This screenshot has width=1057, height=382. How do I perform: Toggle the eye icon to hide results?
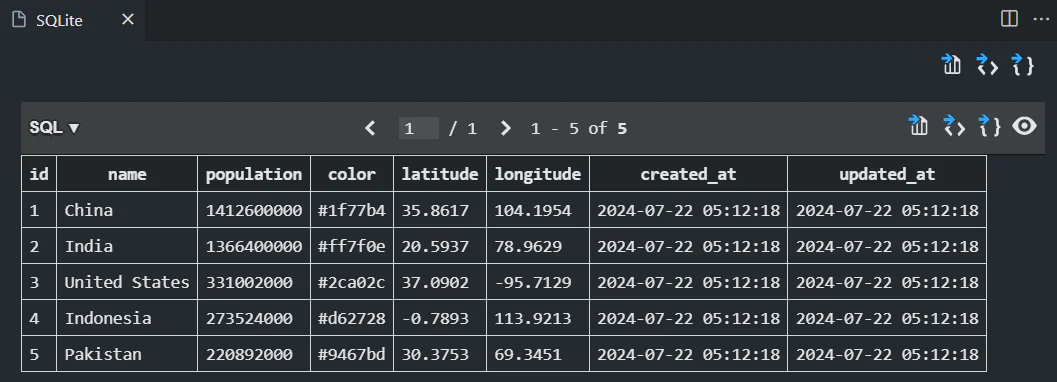tap(1024, 126)
